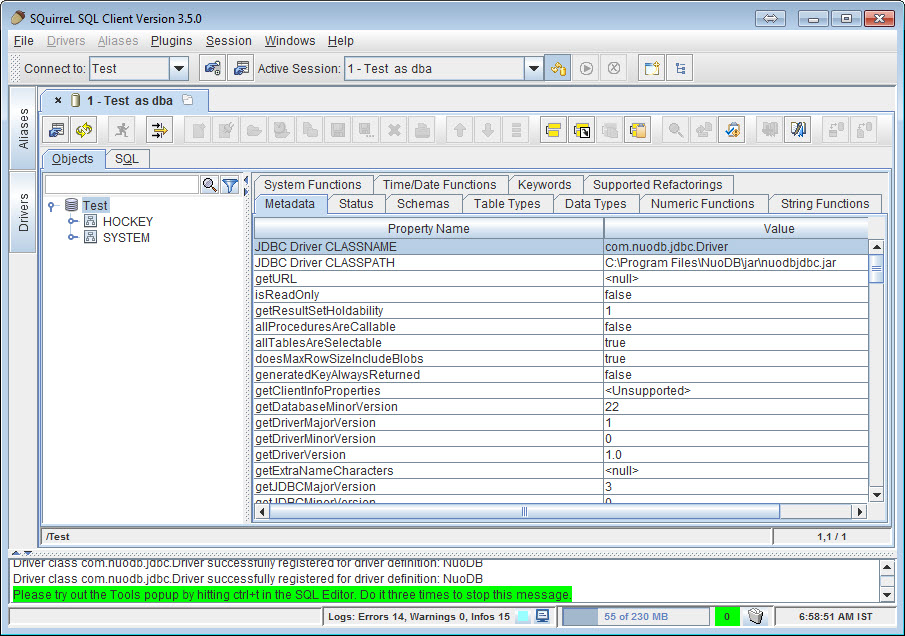Open the Windows menu

tap(290, 41)
